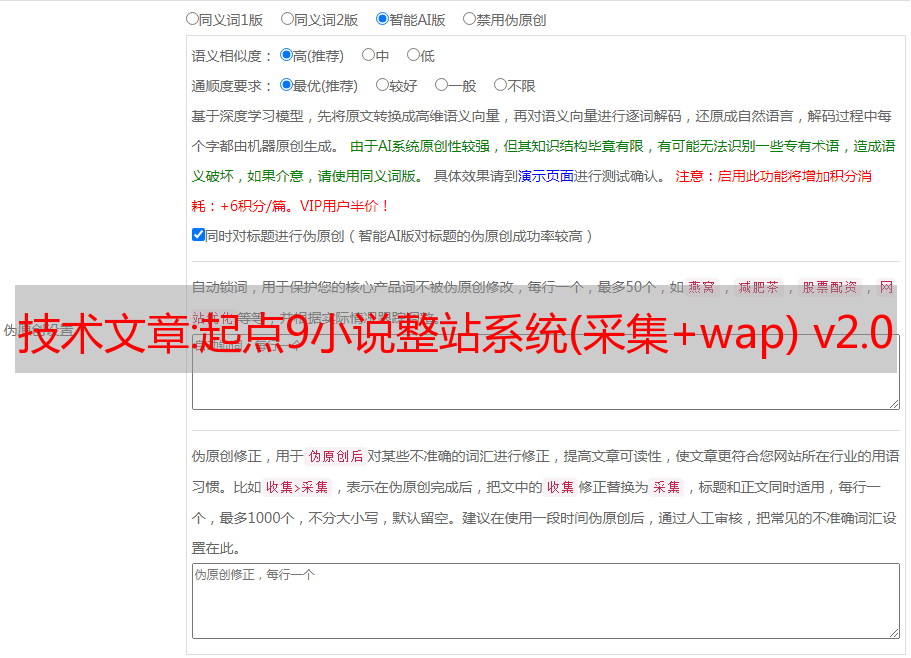Viewport: 911px width, 658px height.
Task: Click the text 进行测试确认。
Action: point(621,176)
